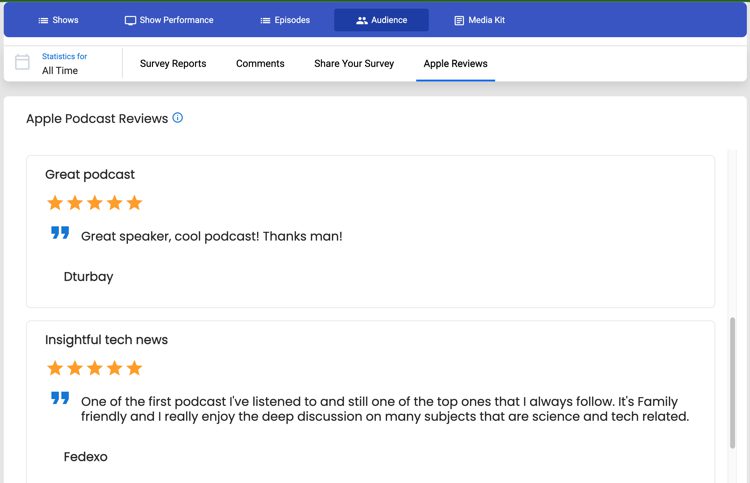Click the reviews list scrollbar thumb

[732, 383]
